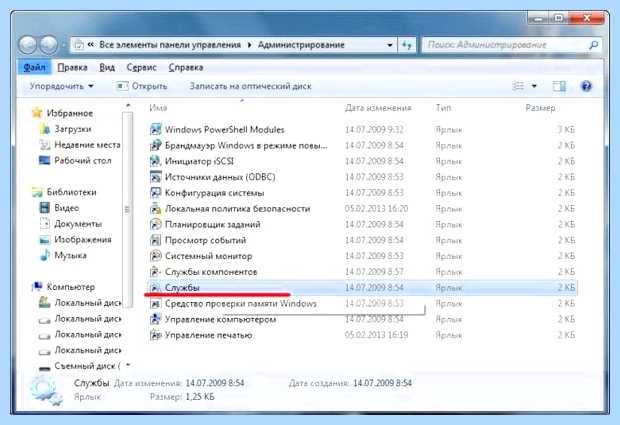
Task: Select the Брандмауэр Windows shortcut icon
Action: [x=155, y=145]
